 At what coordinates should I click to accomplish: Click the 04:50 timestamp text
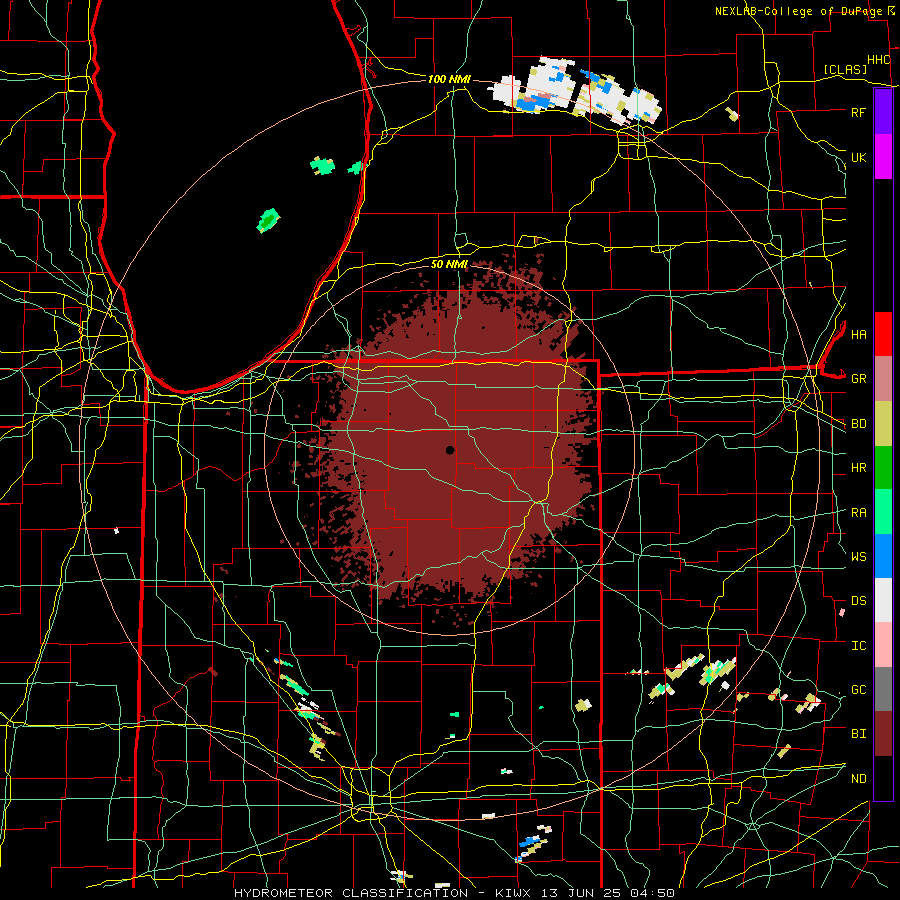pos(654,893)
